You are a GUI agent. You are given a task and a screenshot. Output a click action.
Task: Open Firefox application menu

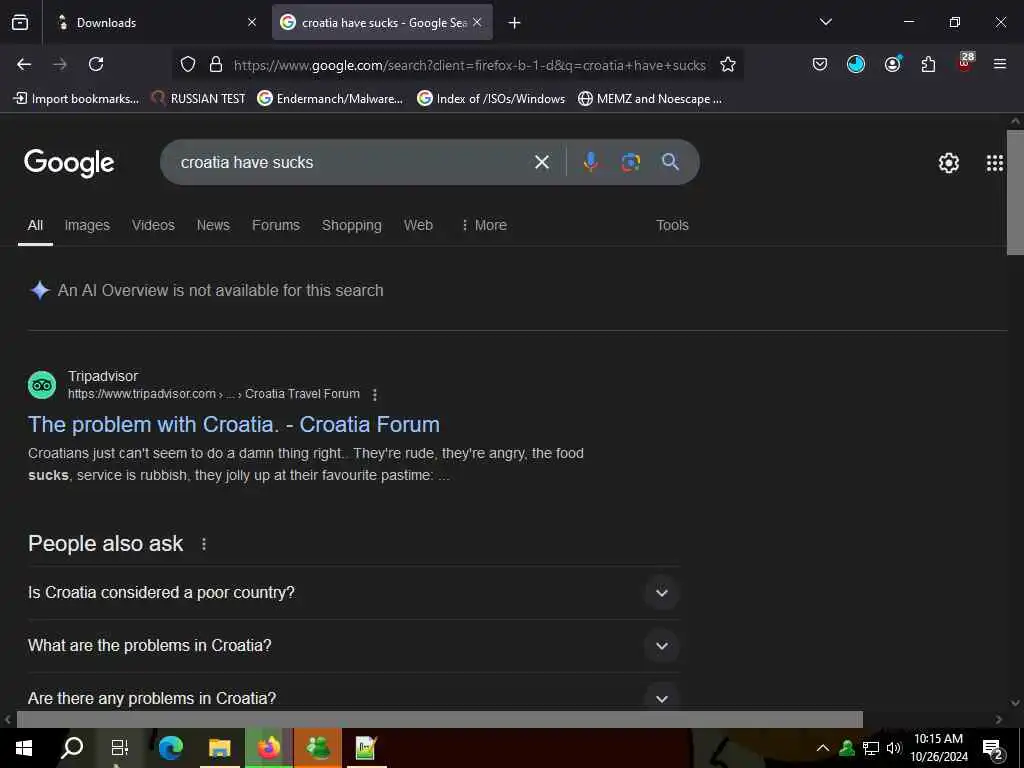[x=1000, y=64]
